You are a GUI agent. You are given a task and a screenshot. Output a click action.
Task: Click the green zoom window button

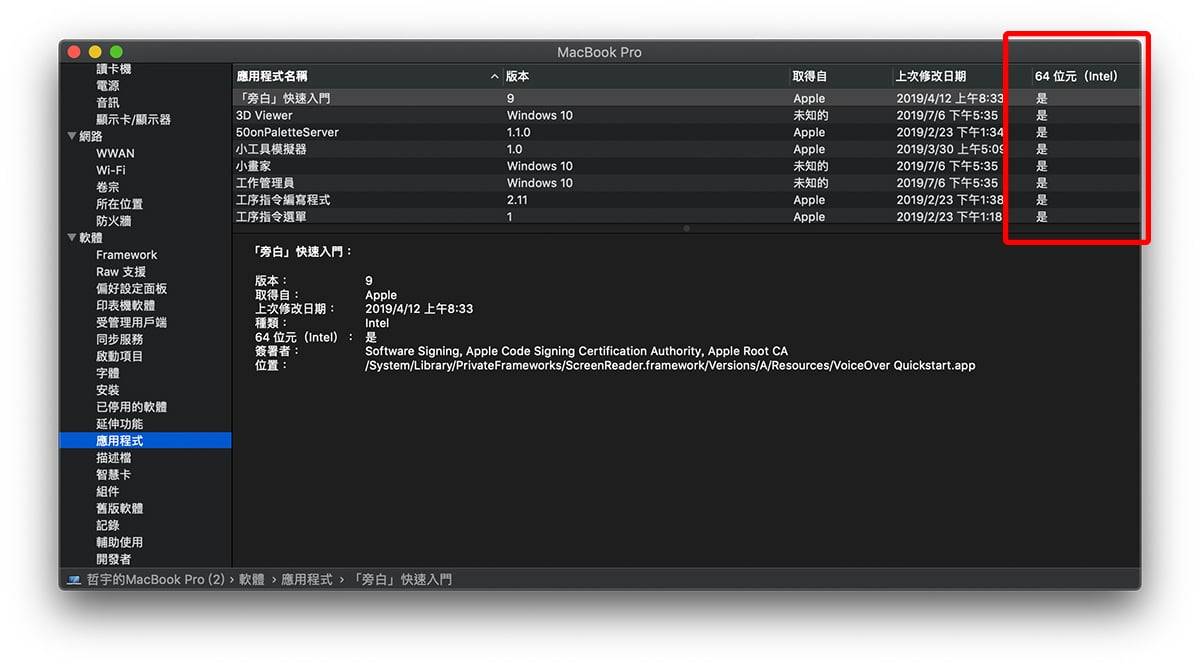[x=116, y=51]
